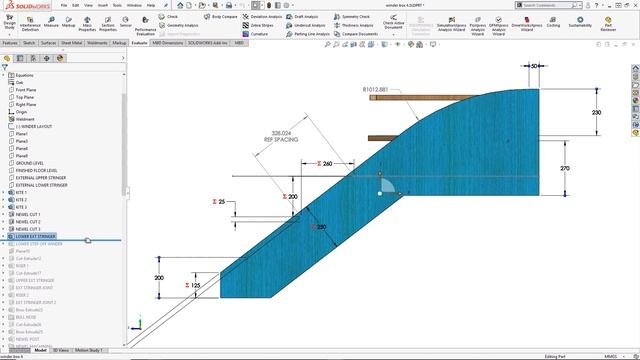Screen dimensions: 640x360
Task: Switch to the Features tab
Action: (10, 43)
